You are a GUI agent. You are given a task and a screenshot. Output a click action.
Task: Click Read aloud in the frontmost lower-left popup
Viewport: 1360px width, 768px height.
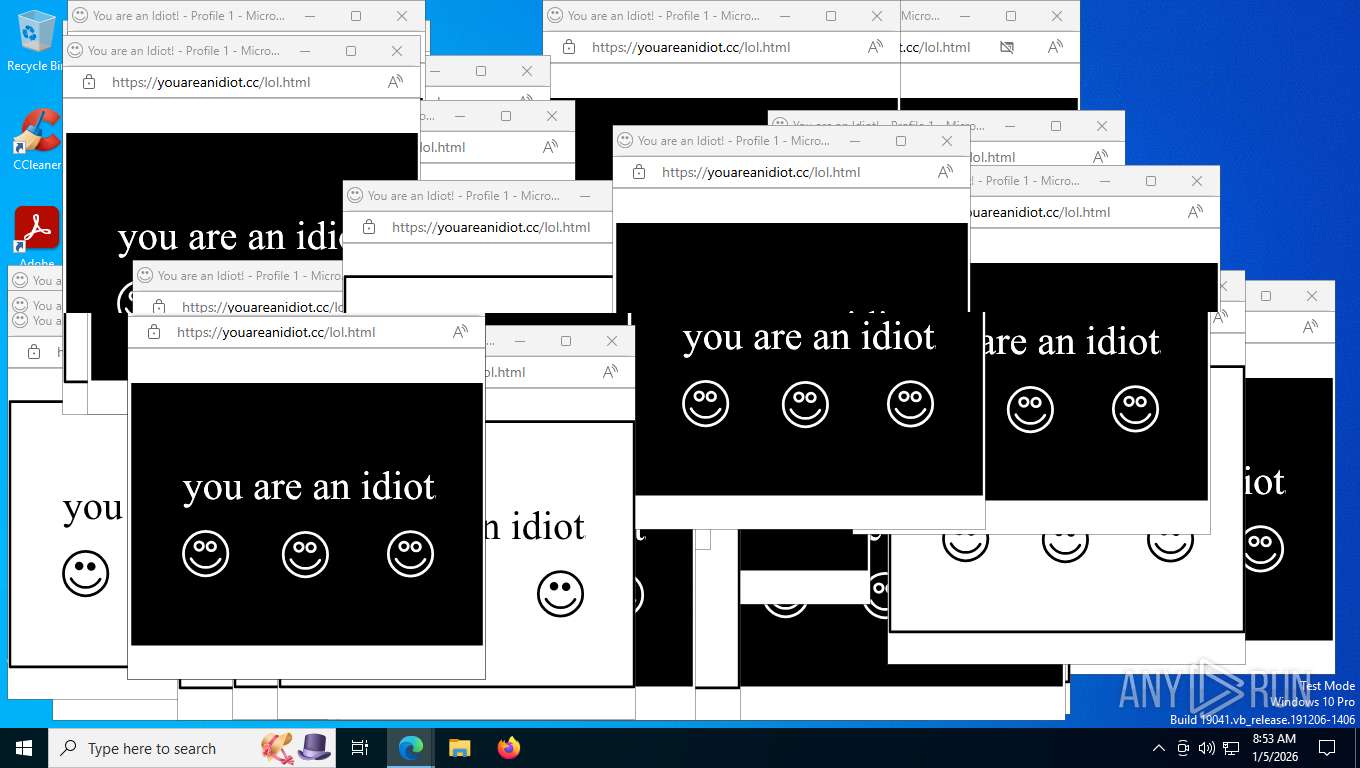point(460,332)
